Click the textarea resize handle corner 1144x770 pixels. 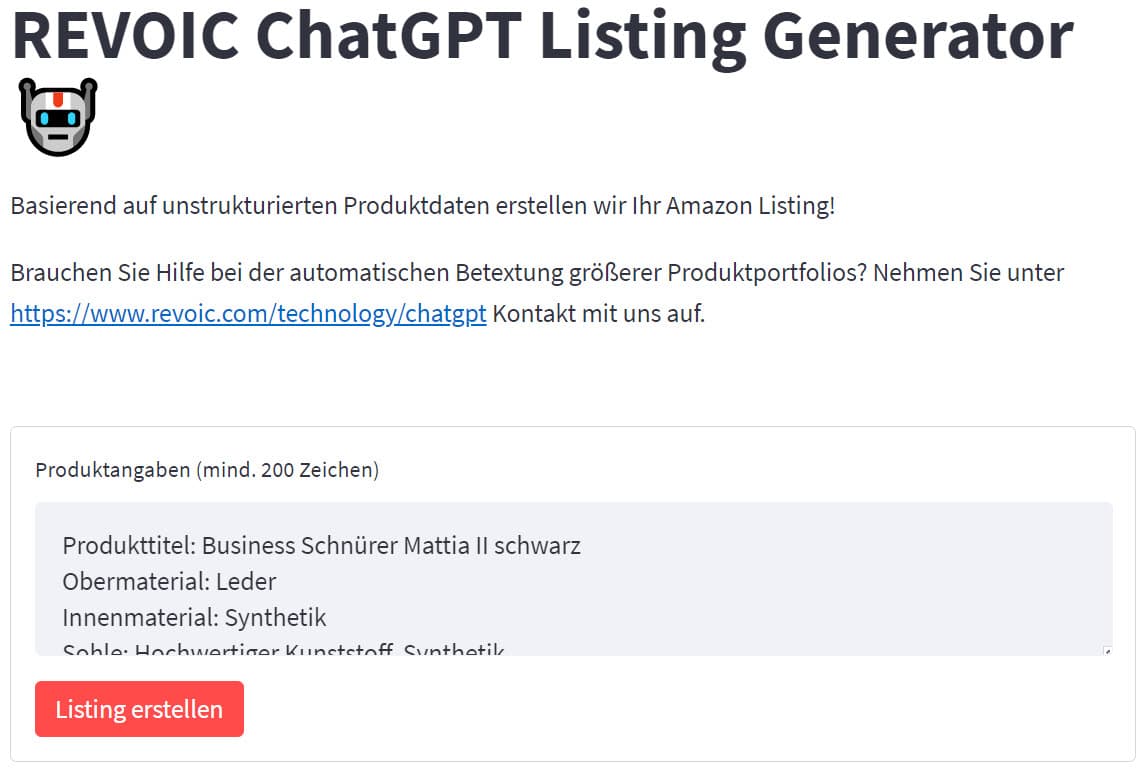tap(1107, 650)
